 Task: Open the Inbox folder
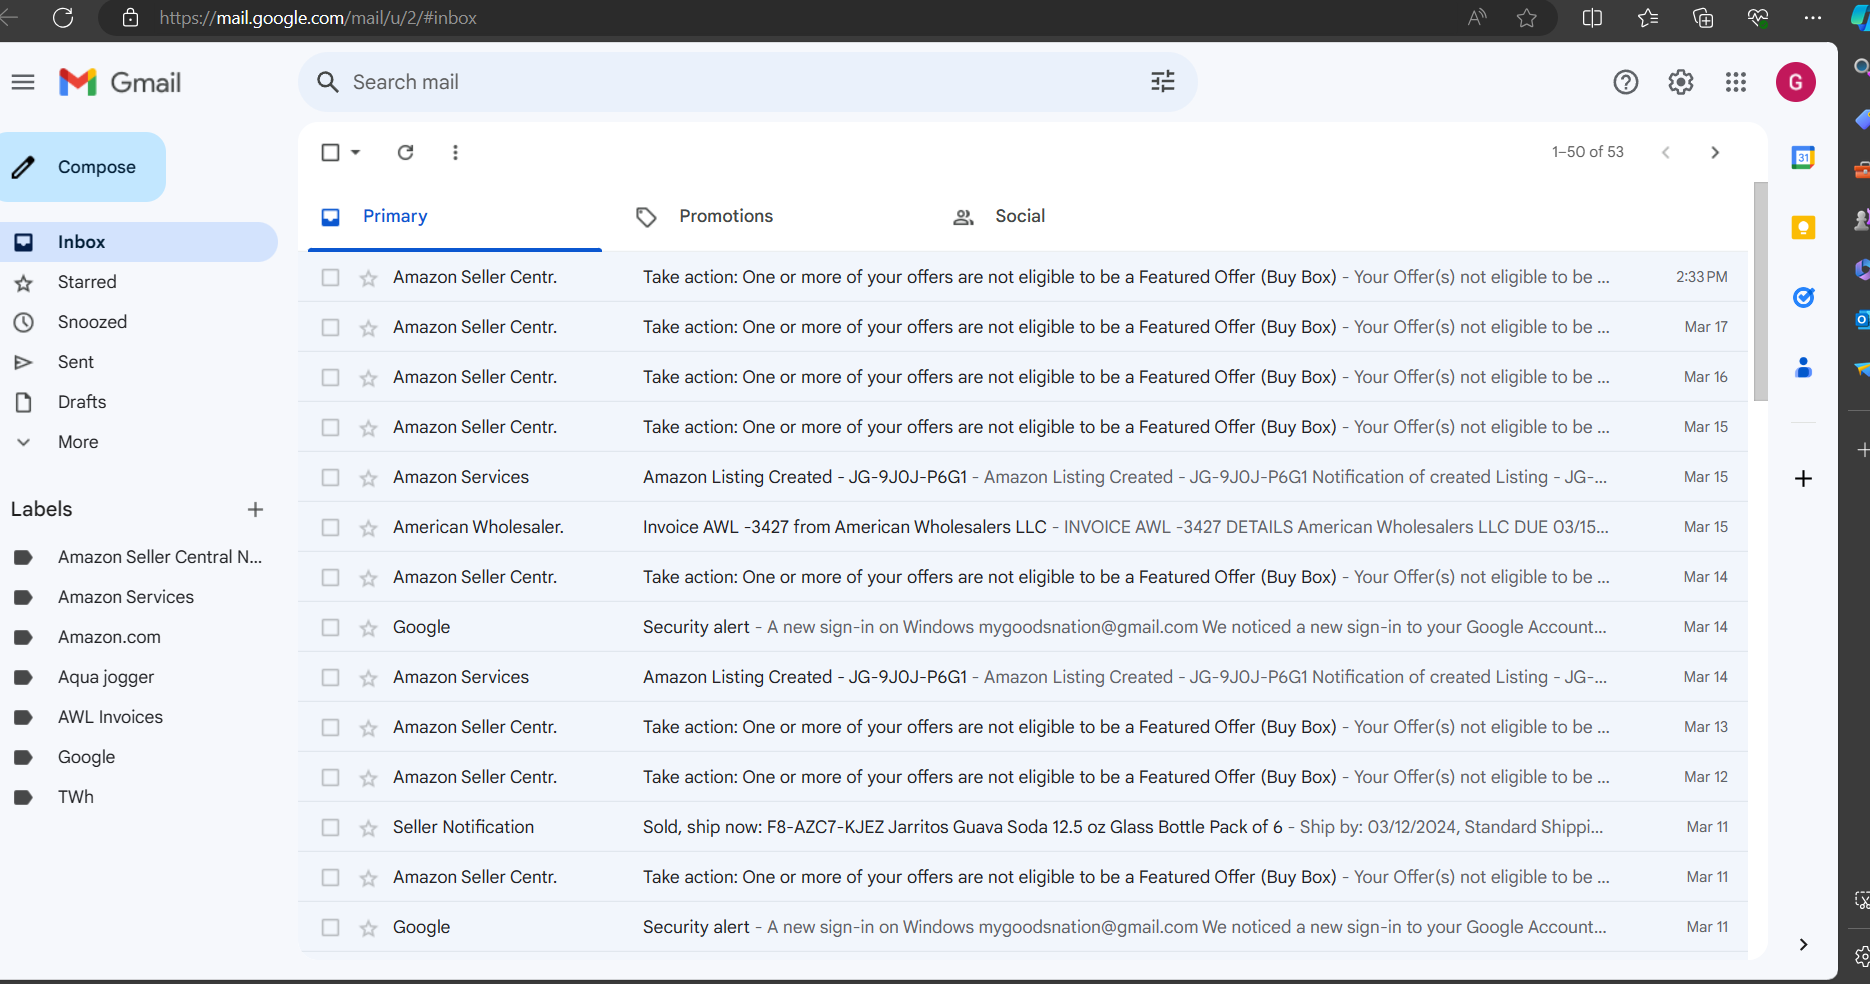coord(139,242)
